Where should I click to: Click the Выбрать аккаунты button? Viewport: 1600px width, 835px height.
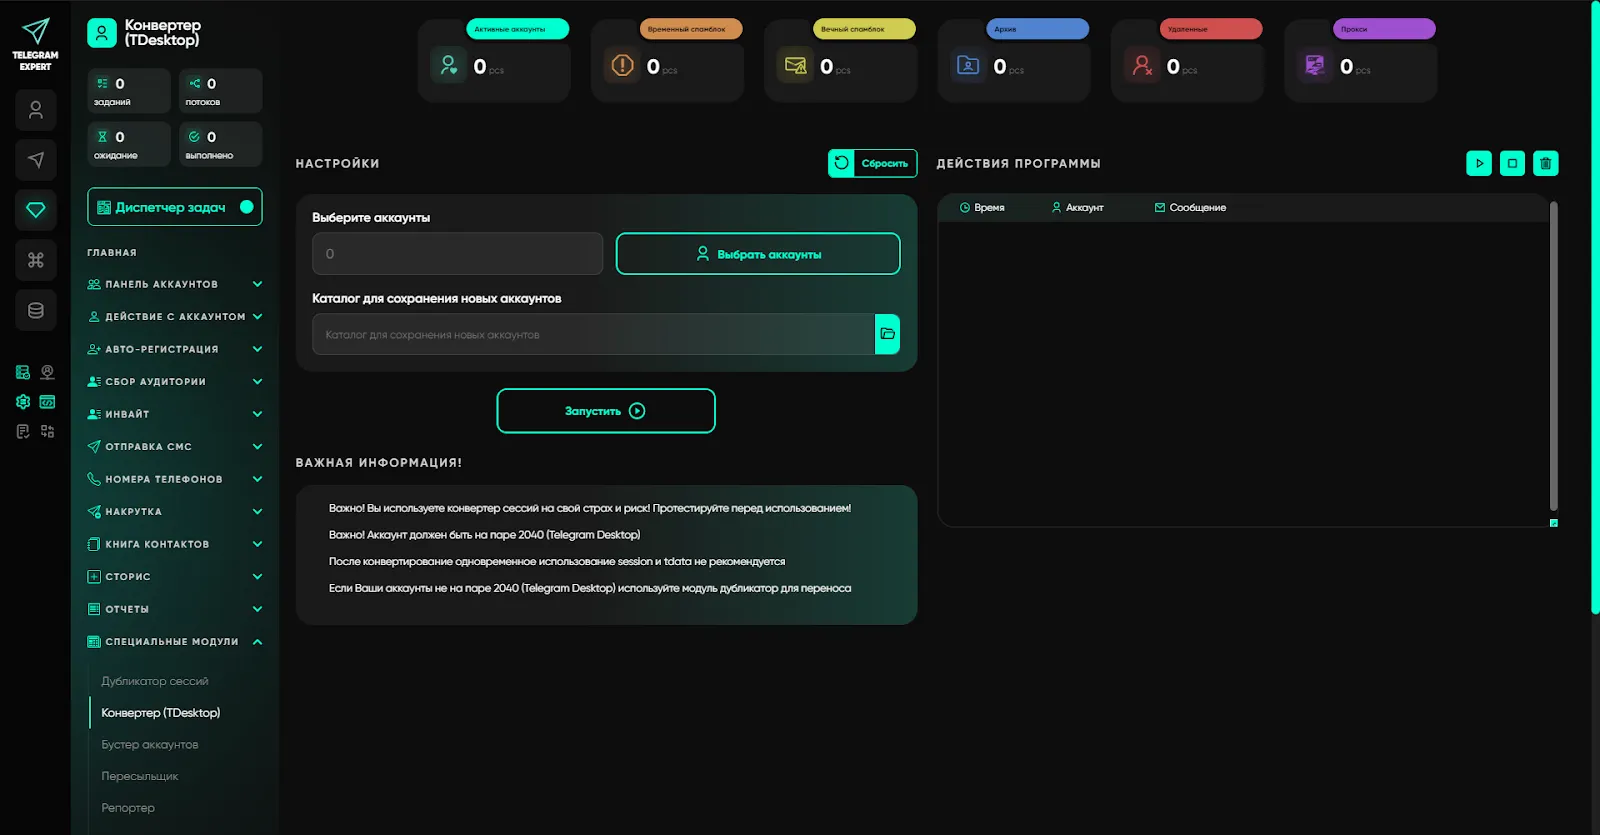click(758, 254)
